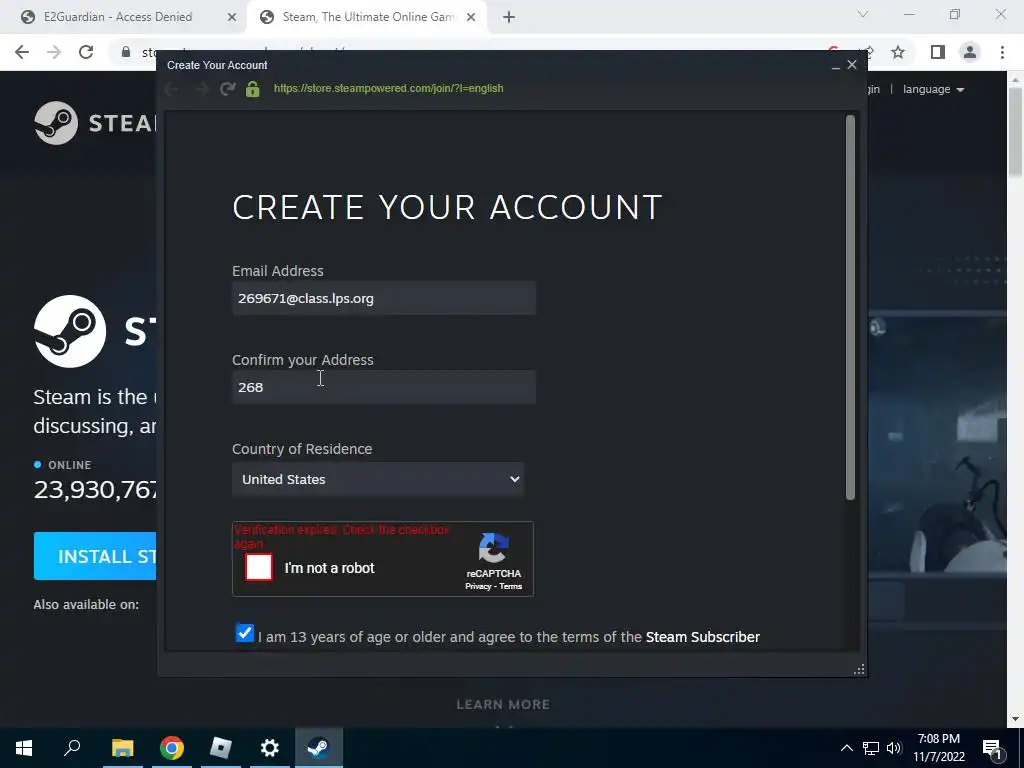Open the language dropdown on Steam page

(933, 89)
